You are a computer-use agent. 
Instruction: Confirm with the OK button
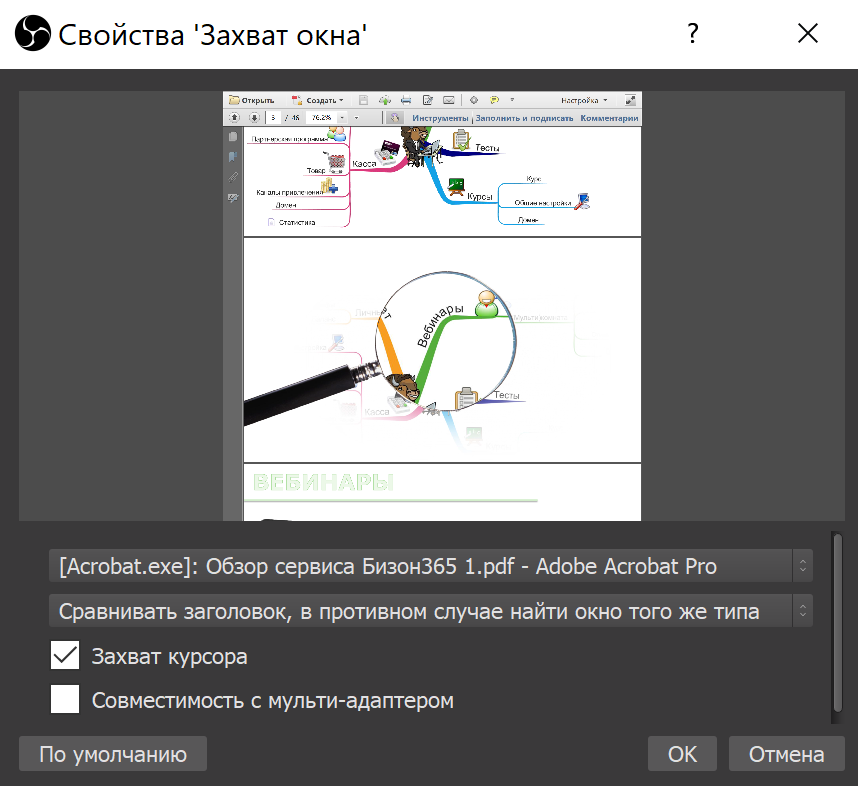pos(682,754)
